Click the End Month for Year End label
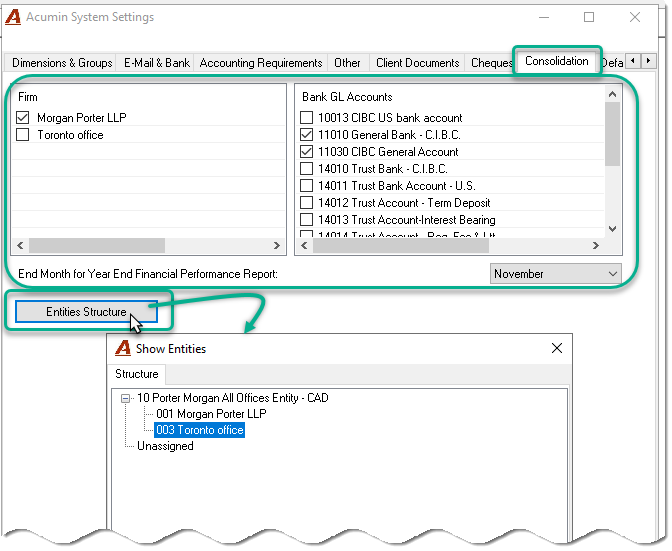 tap(148, 274)
